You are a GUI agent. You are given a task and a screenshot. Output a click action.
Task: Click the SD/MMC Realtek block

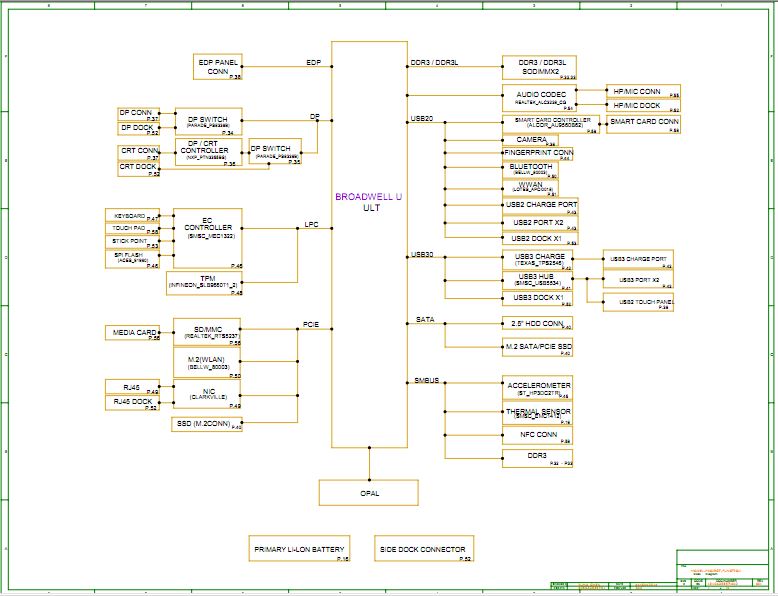pyautogui.click(x=207, y=333)
